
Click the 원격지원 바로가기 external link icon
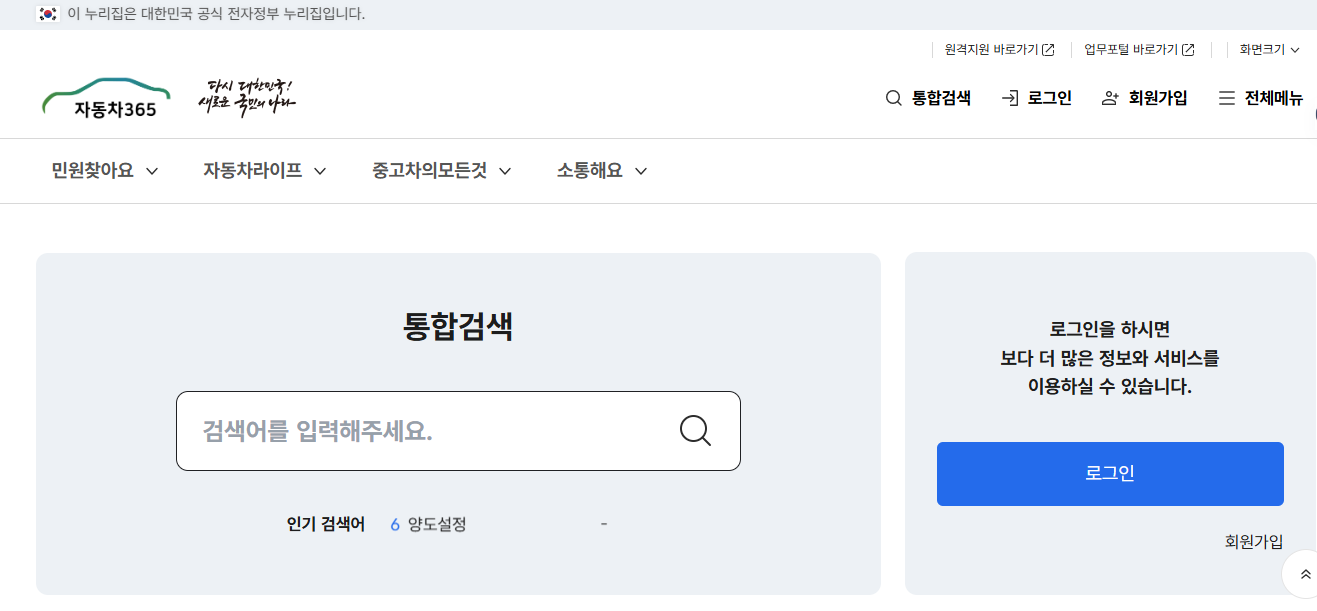tap(1049, 47)
